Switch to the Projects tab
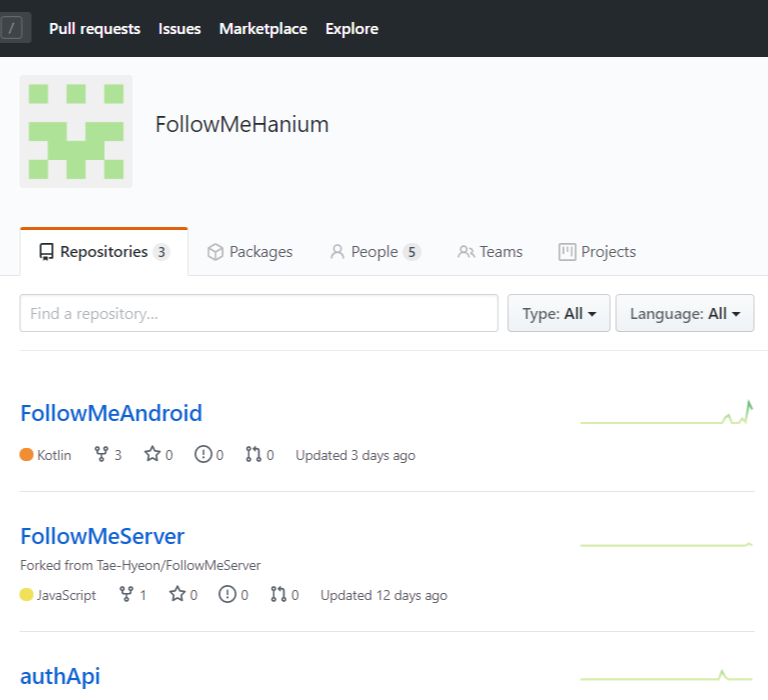The width and height of the screenshot is (768, 700). point(597,252)
